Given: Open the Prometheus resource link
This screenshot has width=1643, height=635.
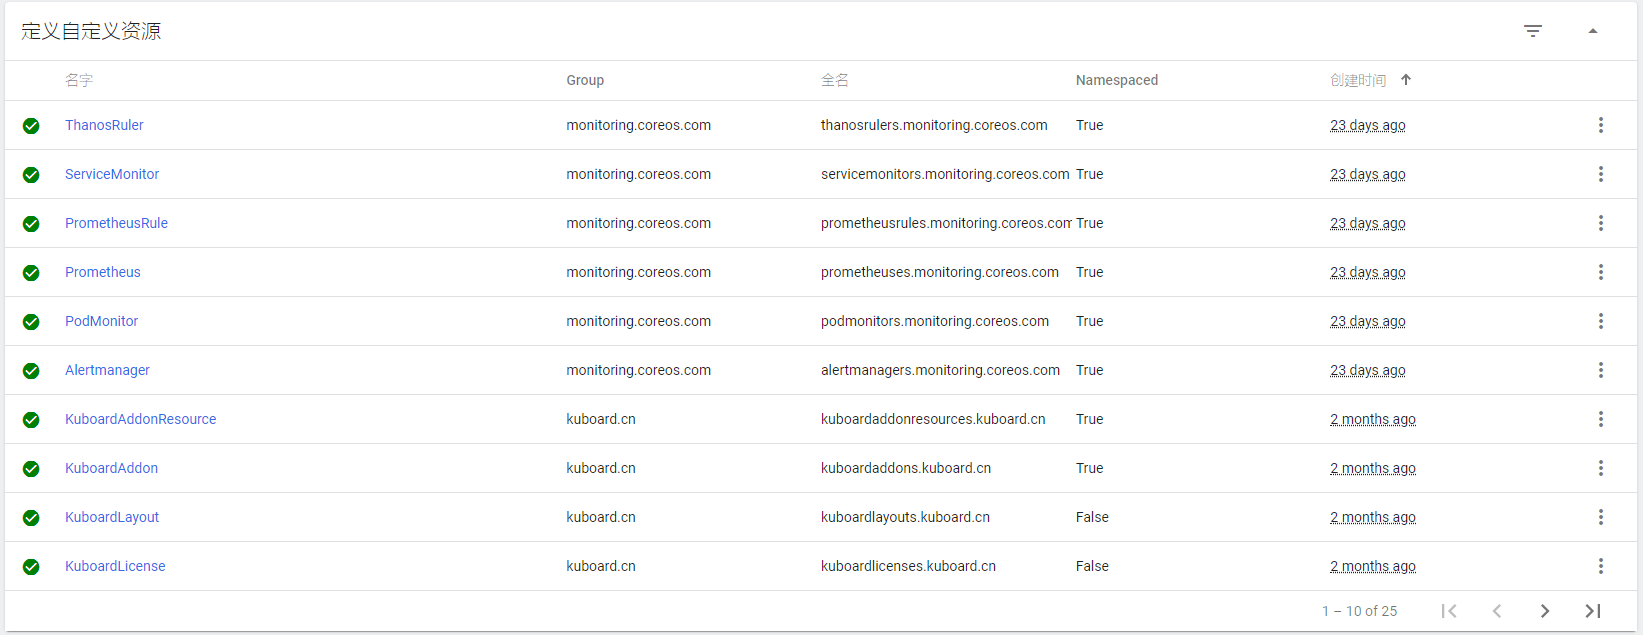Looking at the screenshot, I should (x=103, y=272).
